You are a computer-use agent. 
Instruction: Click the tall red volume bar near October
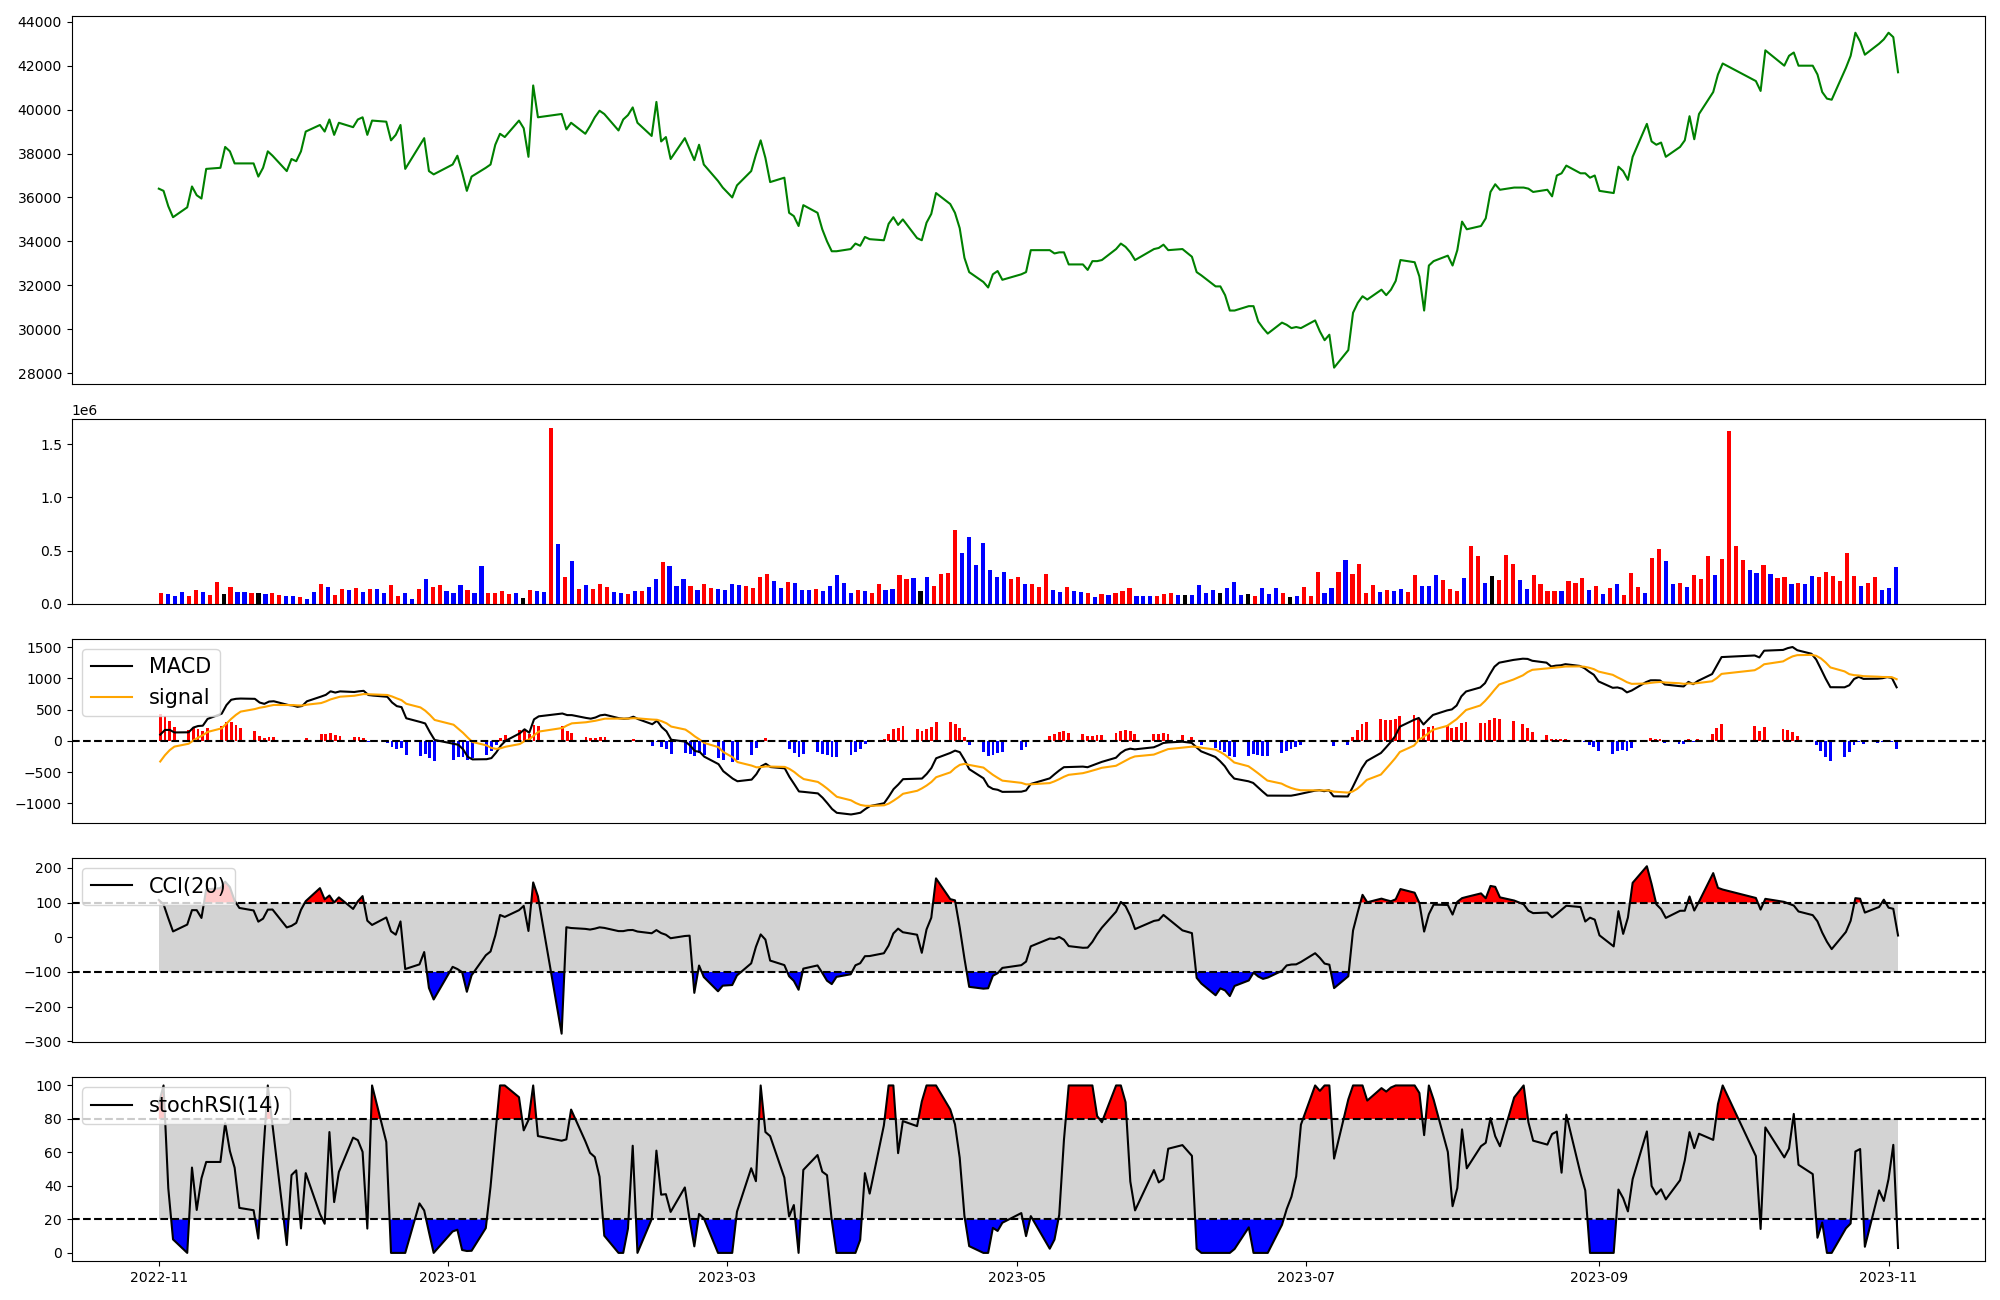point(1729,517)
